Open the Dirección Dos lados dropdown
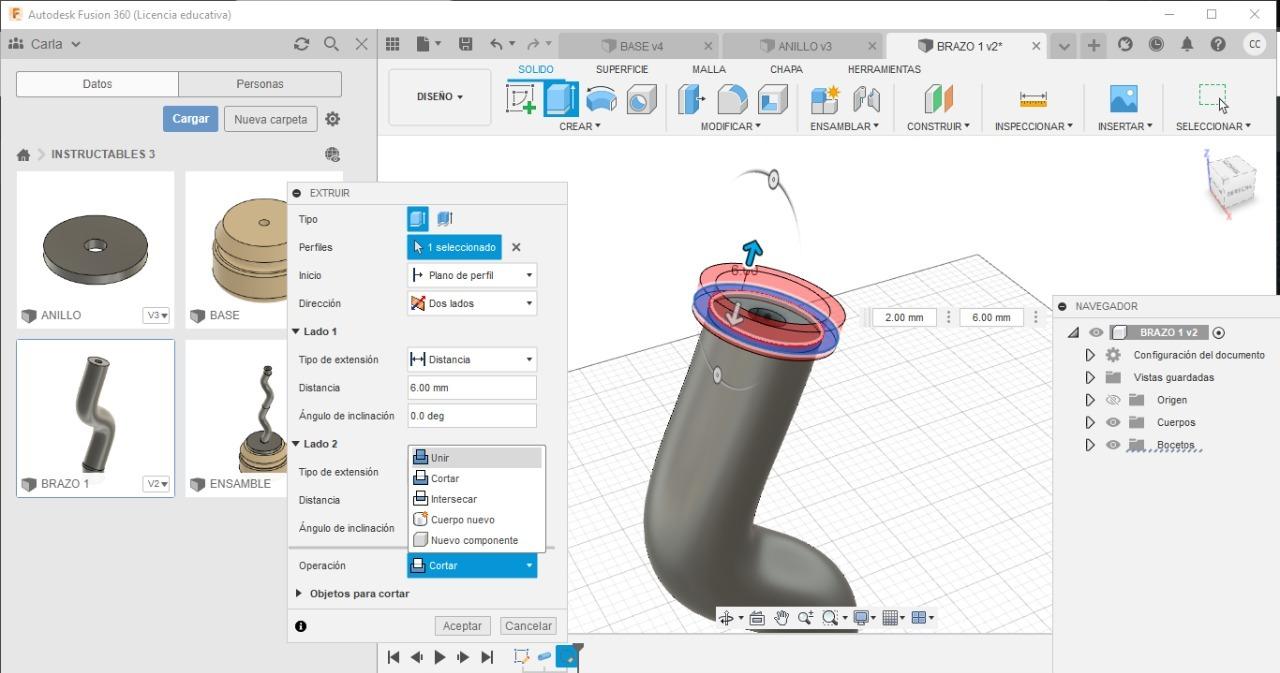This screenshot has width=1280, height=673. pyautogui.click(x=472, y=303)
